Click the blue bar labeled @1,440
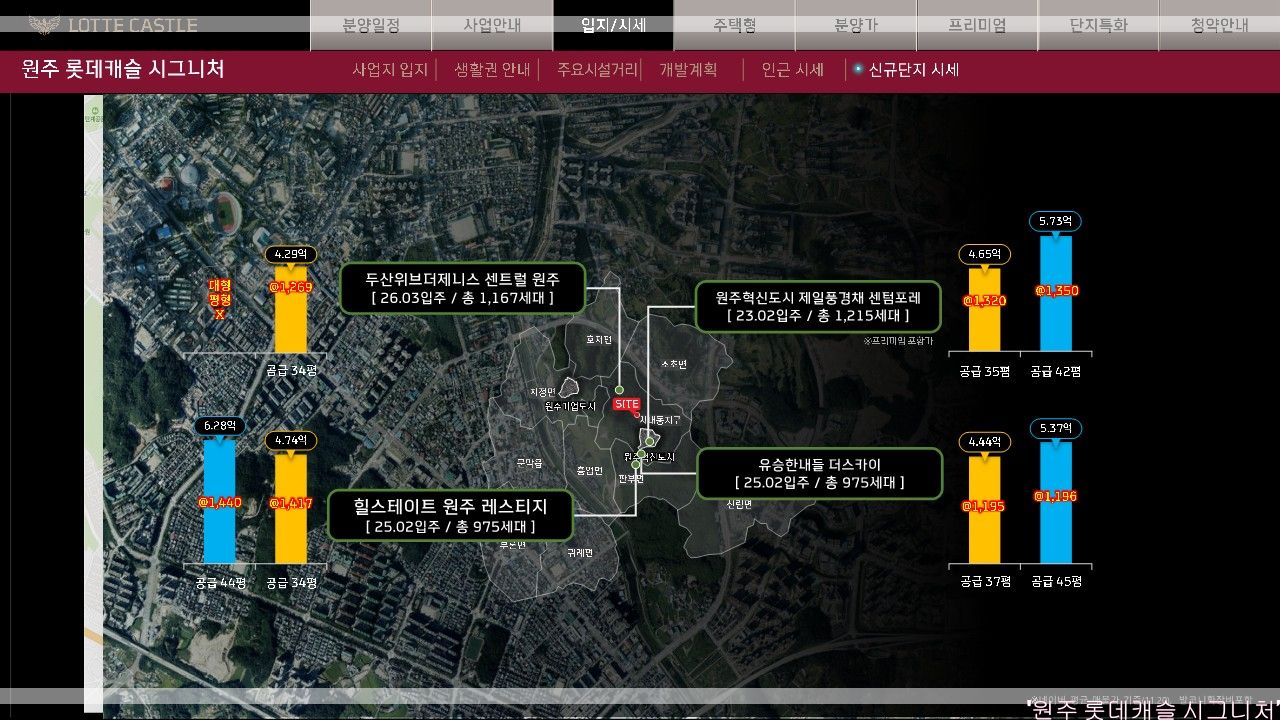Screen dimensions: 1280x720 [x=219, y=502]
